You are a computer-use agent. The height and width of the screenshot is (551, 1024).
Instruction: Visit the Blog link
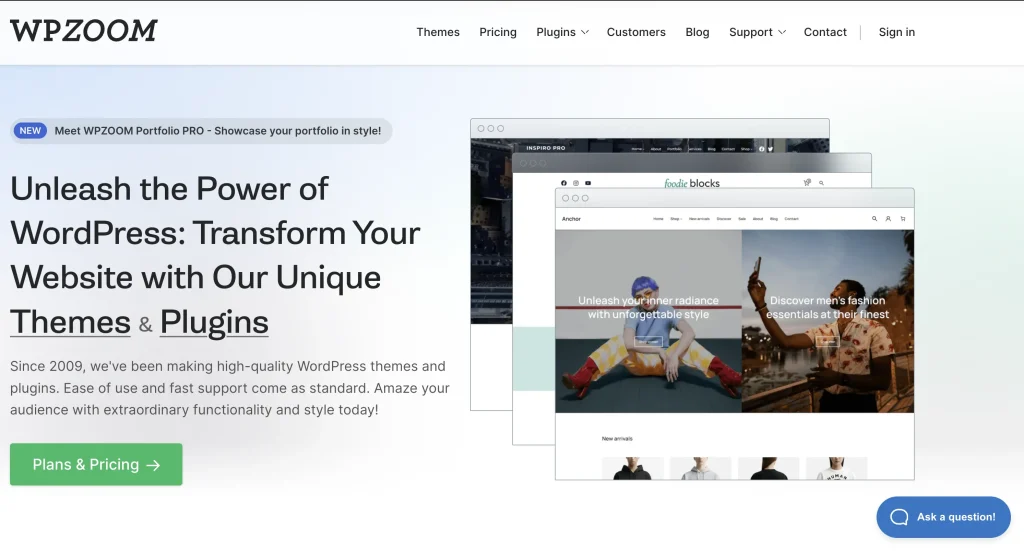[x=697, y=32]
